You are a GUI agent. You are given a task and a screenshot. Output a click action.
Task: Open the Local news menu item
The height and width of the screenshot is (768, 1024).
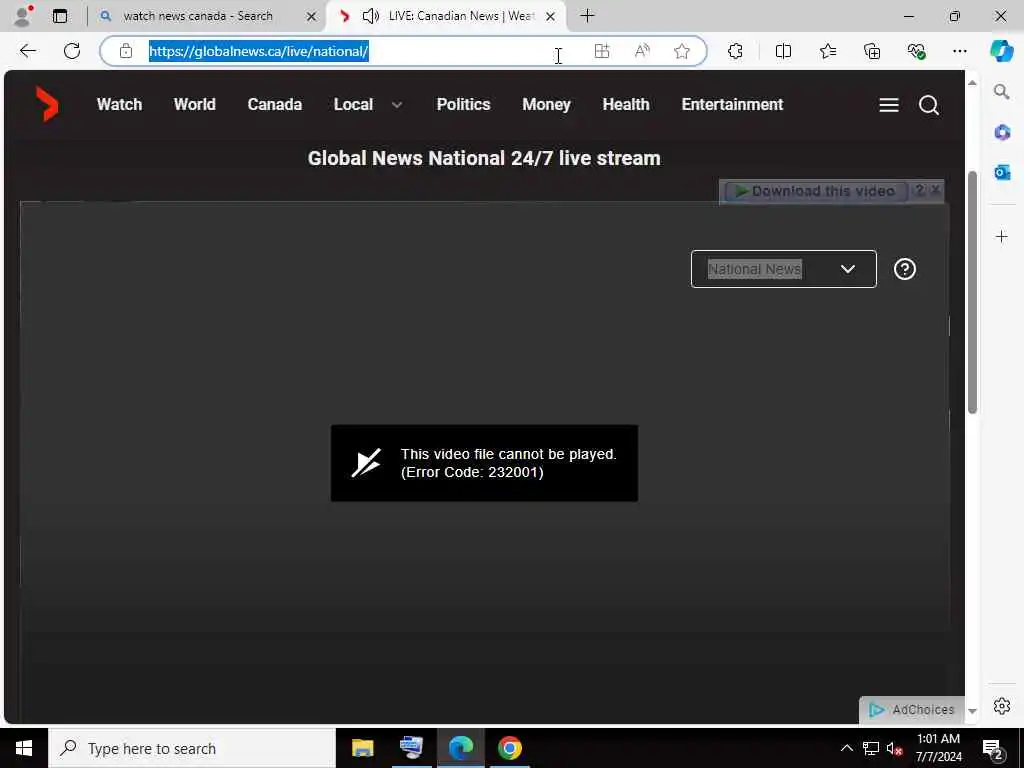[353, 104]
